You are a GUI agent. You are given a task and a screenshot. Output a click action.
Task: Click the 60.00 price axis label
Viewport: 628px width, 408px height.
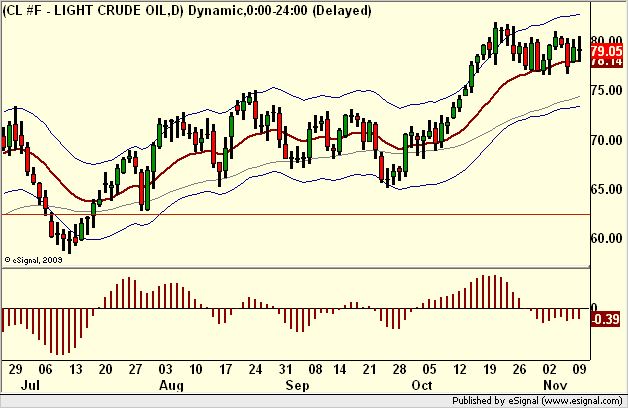(x=607, y=238)
